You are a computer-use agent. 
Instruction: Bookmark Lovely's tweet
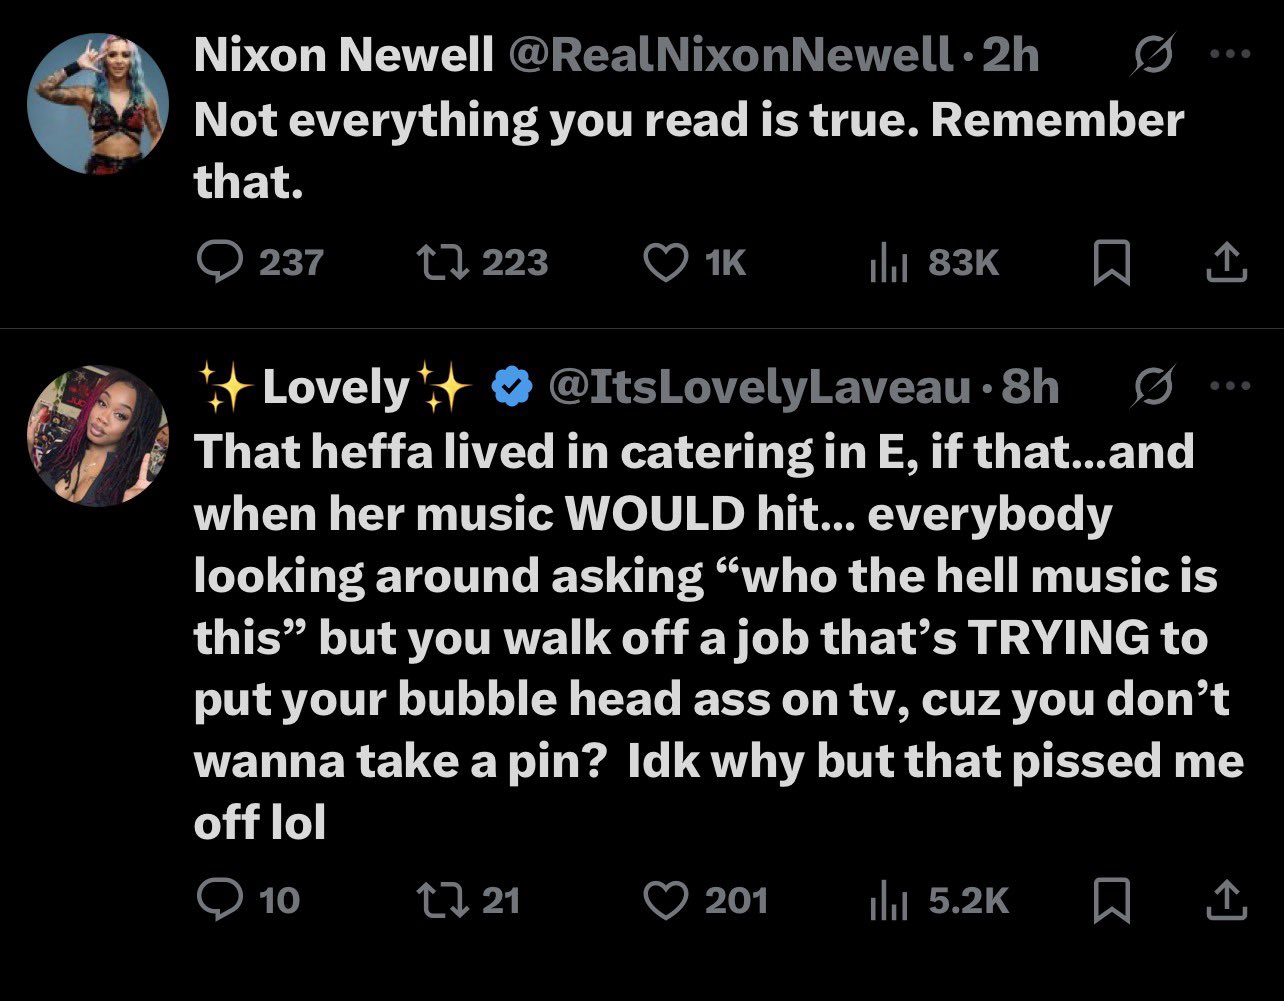pos(1112,901)
